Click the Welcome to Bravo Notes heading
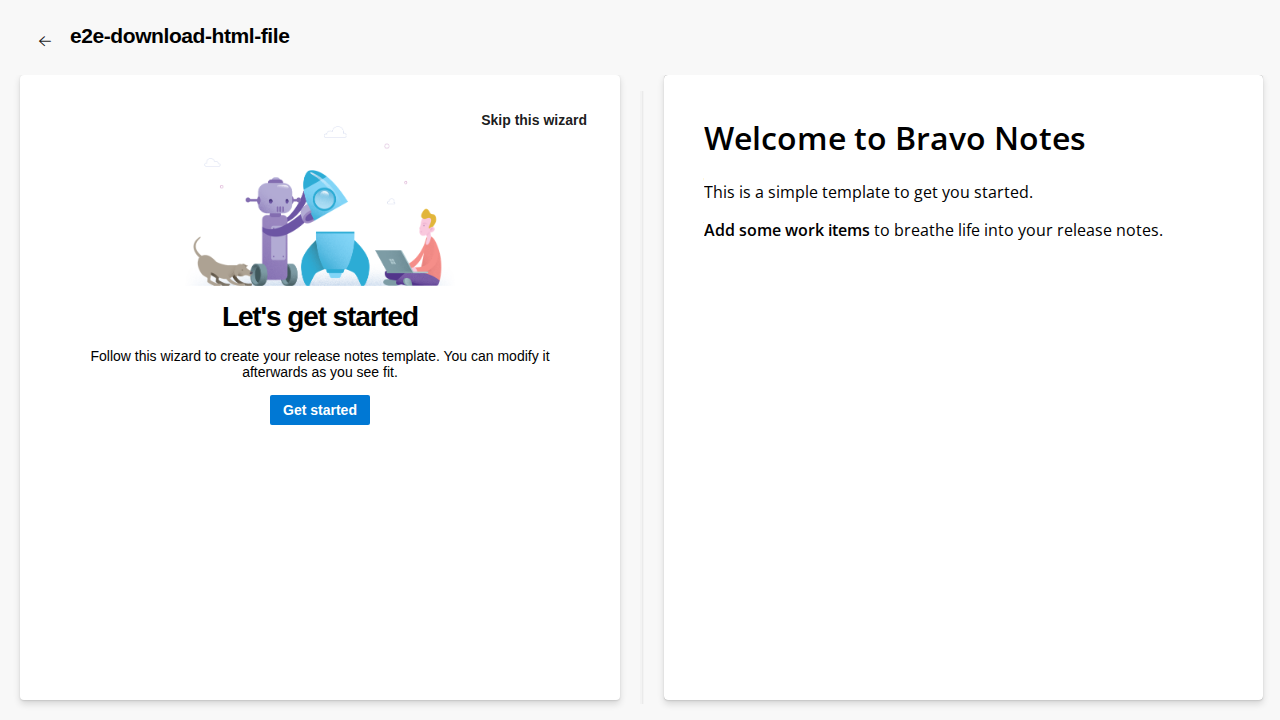Image resolution: width=1280 pixels, height=720 pixels. pyautogui.click(x=894, y=139)
